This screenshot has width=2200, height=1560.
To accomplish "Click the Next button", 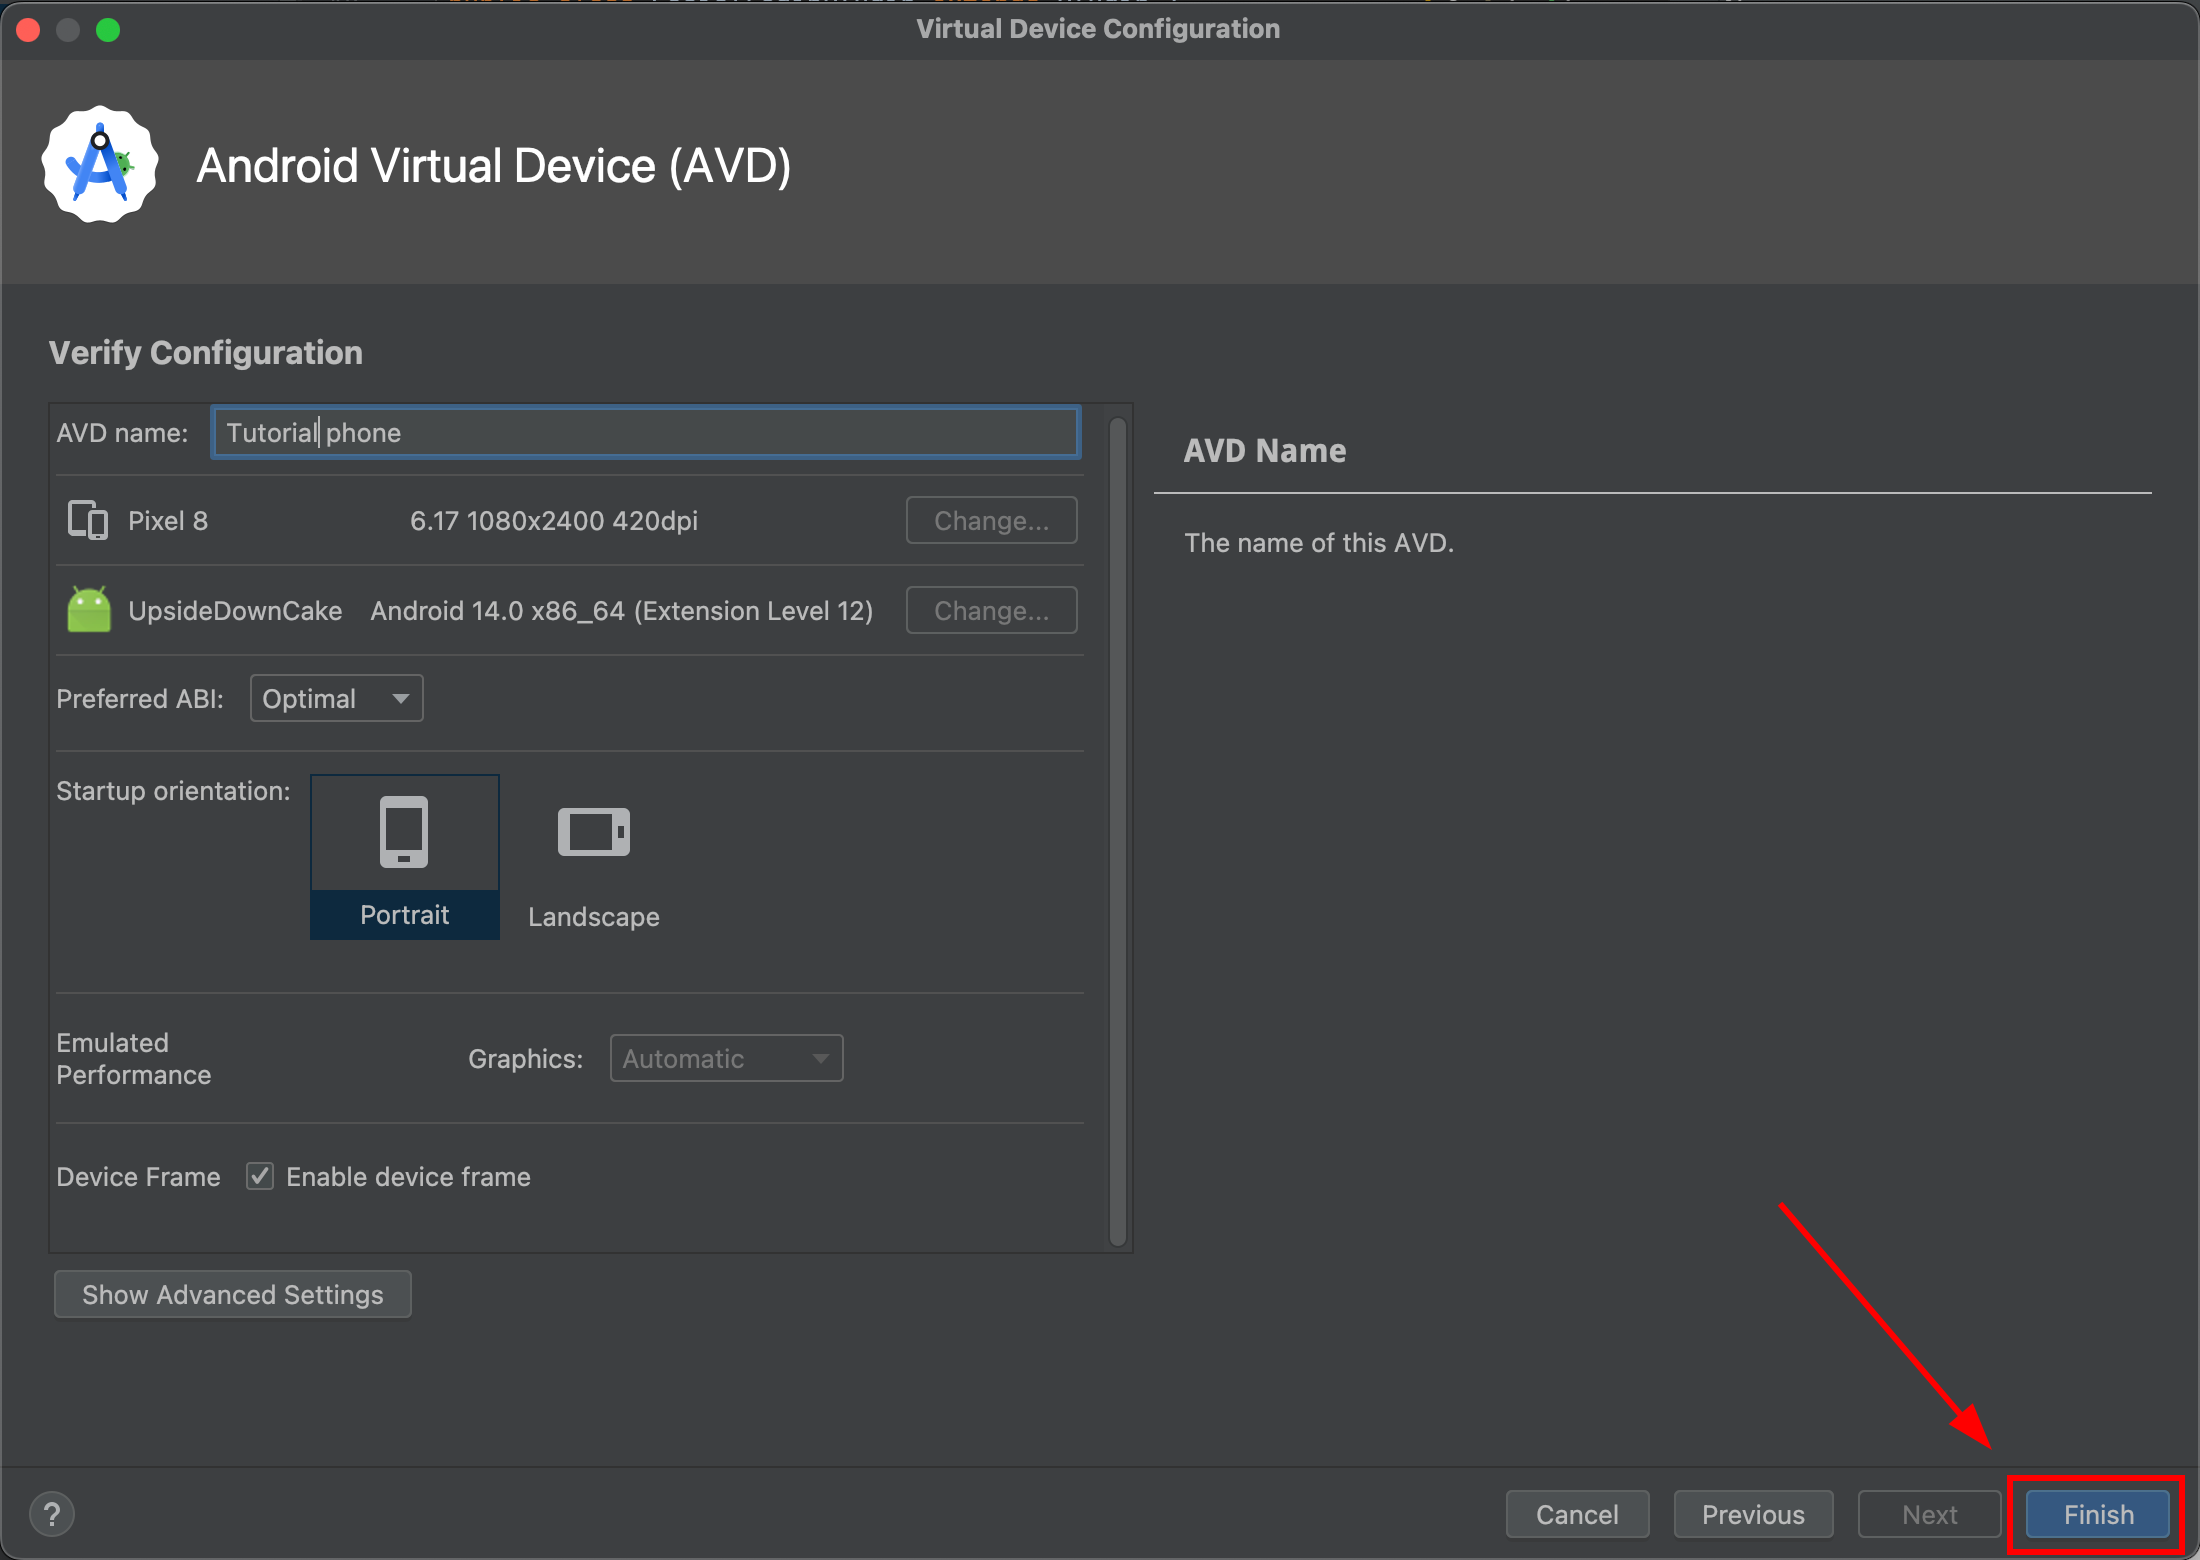I will (1928, 1514).
